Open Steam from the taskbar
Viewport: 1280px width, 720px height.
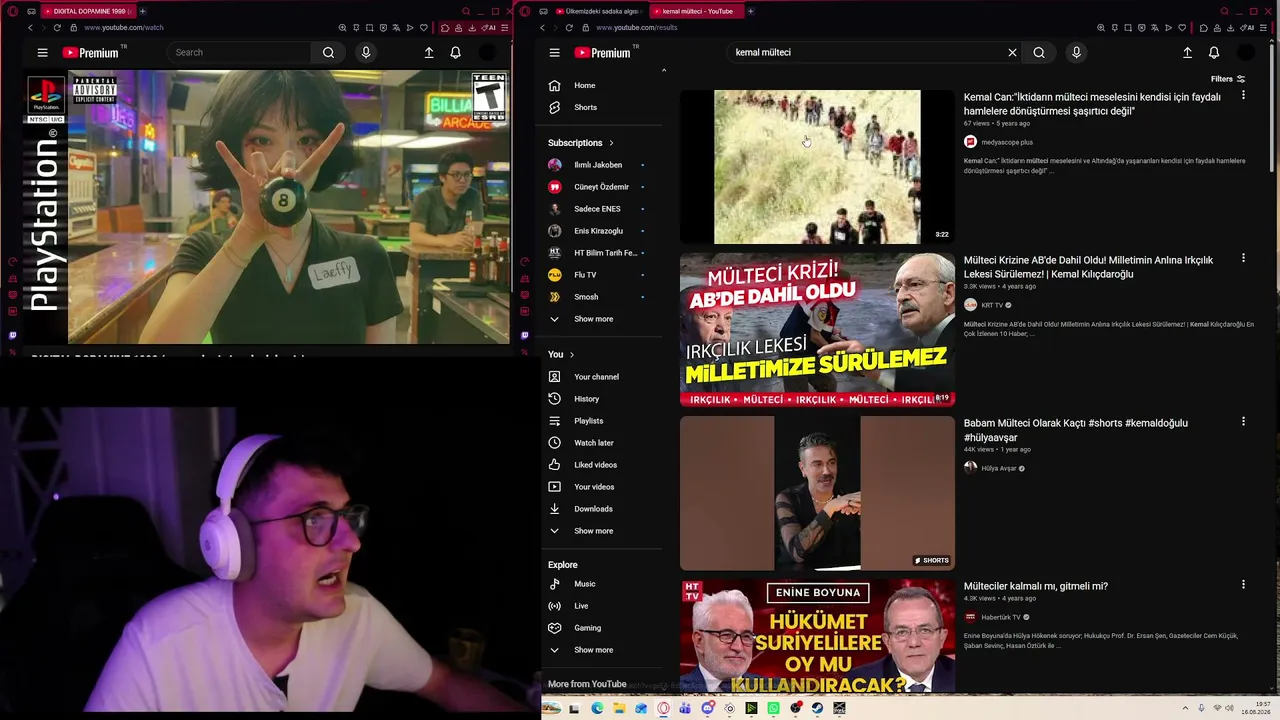click(818, 709)
